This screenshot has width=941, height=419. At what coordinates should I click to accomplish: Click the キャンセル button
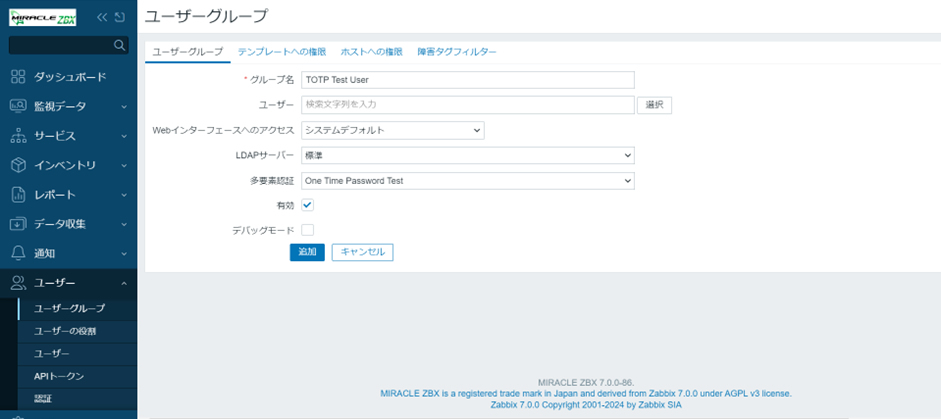coord(362,252)
